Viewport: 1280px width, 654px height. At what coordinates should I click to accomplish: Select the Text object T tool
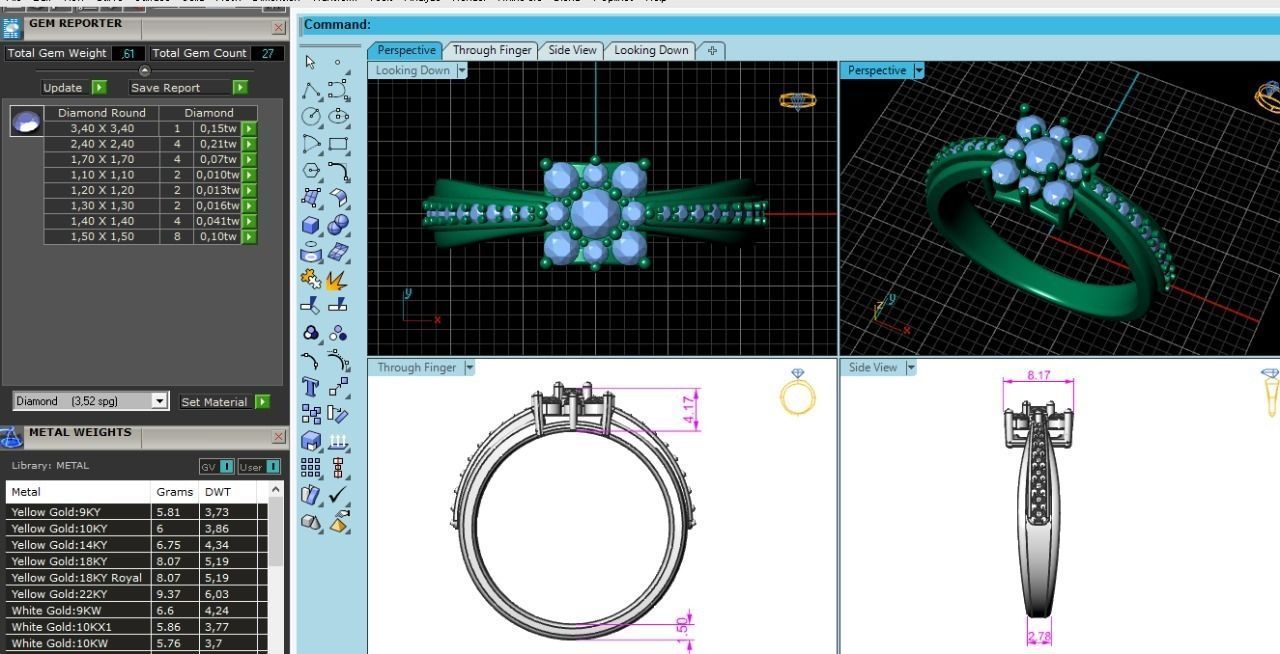click(x=311, y=387)
